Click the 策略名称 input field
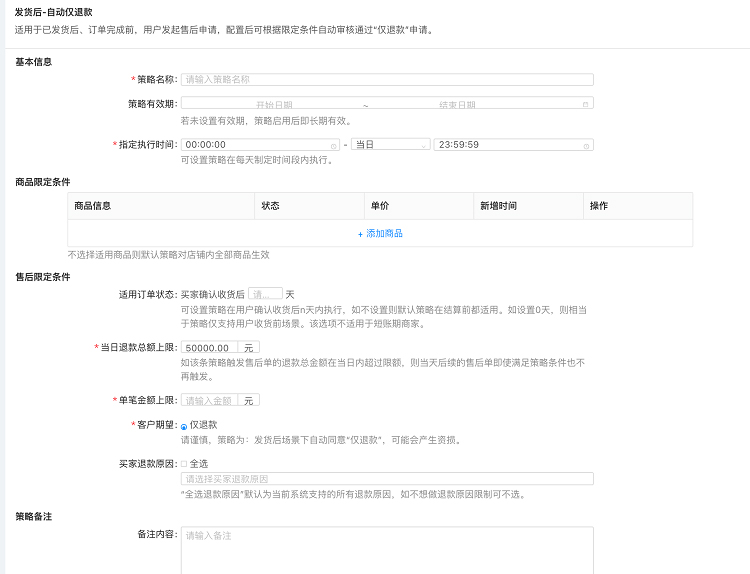The image size is (750, 574). click(387, 79)
